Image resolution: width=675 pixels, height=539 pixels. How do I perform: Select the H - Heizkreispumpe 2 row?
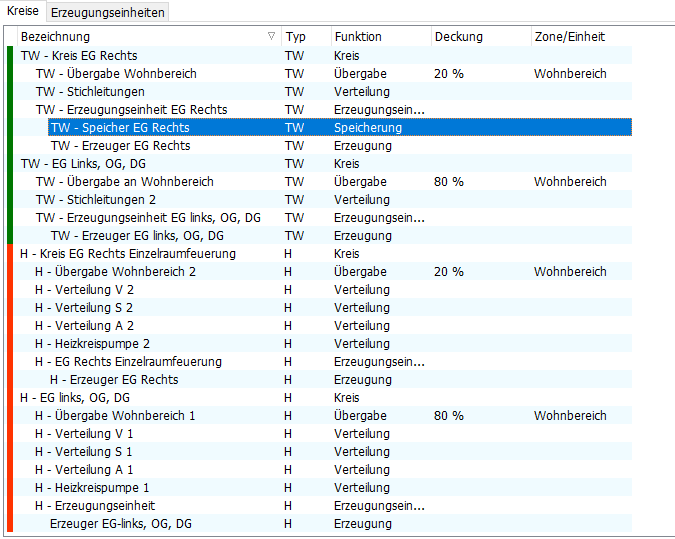coord(92,344)
